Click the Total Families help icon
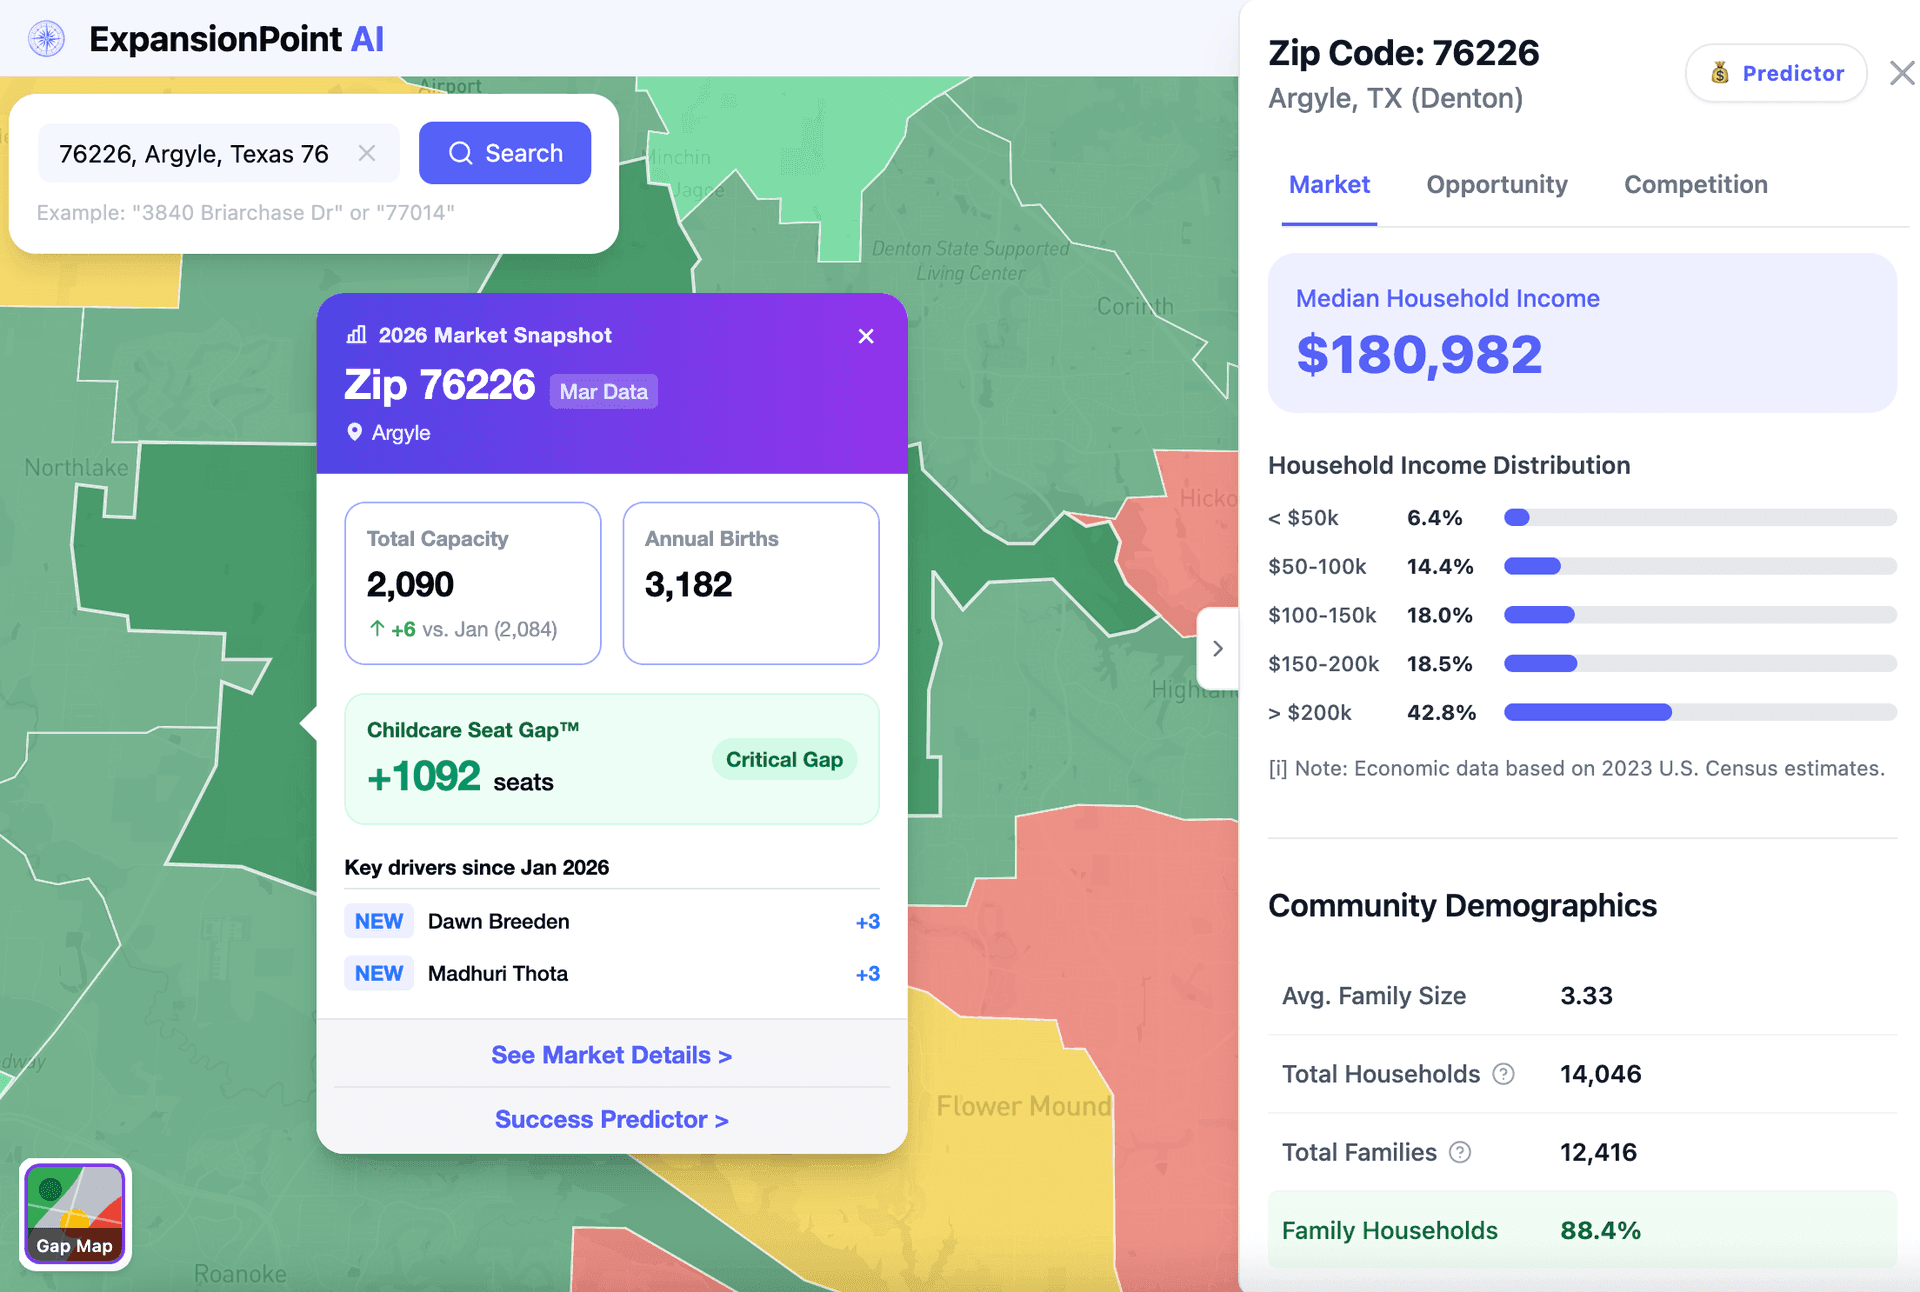The image size is (1920, 1292). pyautogui.click(x=1460, y=1152)
